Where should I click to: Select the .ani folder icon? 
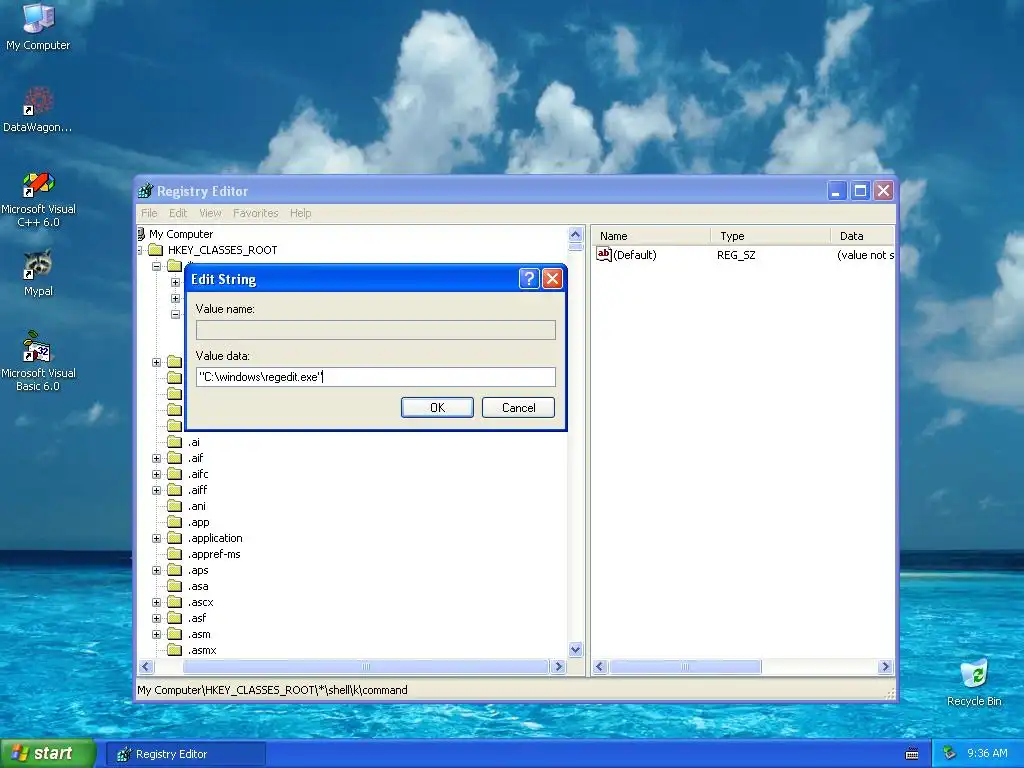(174, 506)
